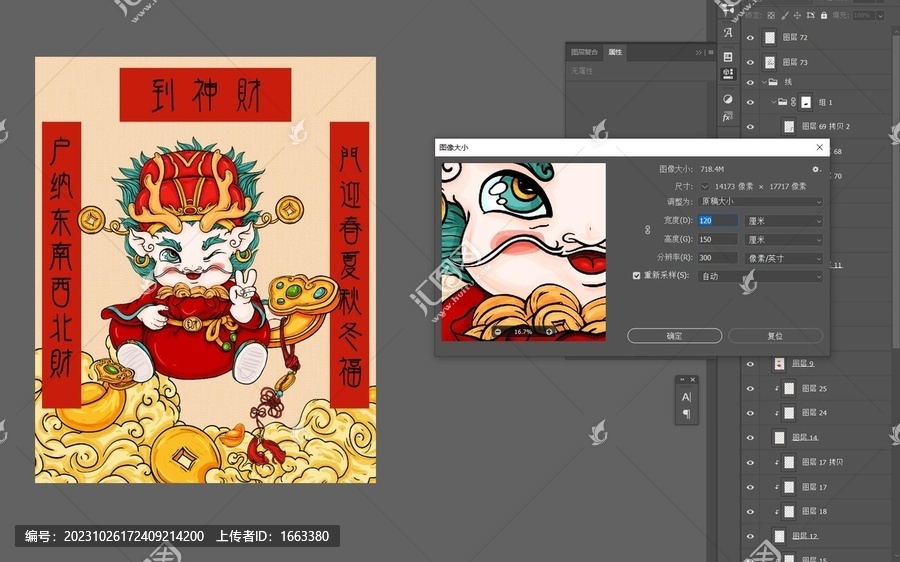Collapse the 组 1 group chevron
This screenshot has width=900, height=562.
(x=773, y=102)
